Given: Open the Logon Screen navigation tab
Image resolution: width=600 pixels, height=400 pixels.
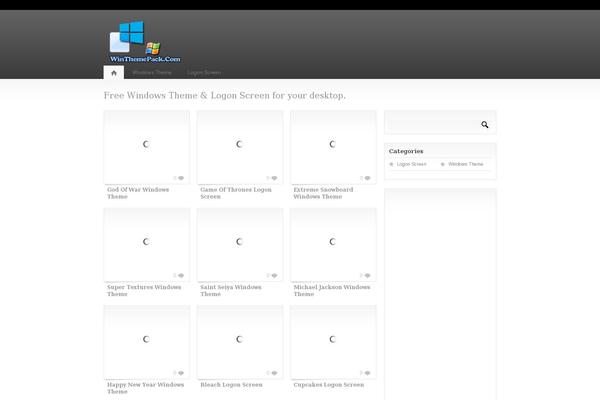Looking at the screenshot, I should (x=204, y=72).
